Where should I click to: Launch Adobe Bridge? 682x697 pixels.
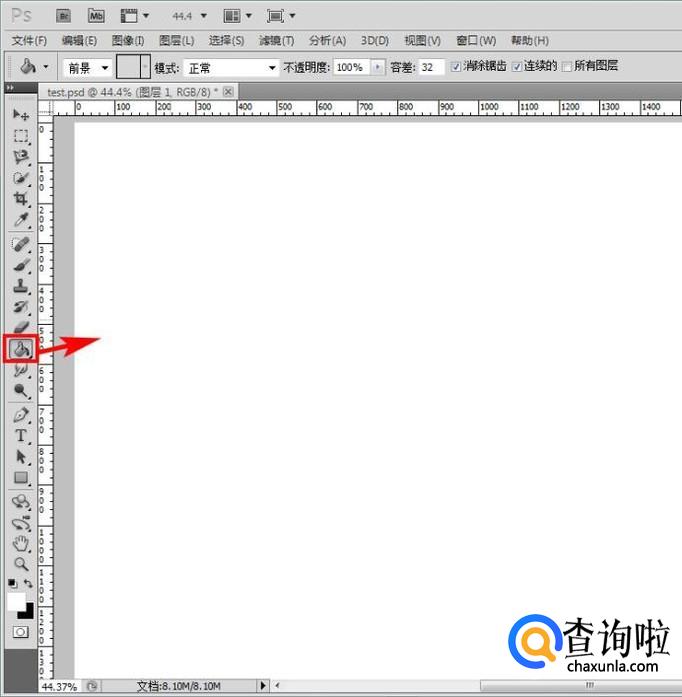64,16
